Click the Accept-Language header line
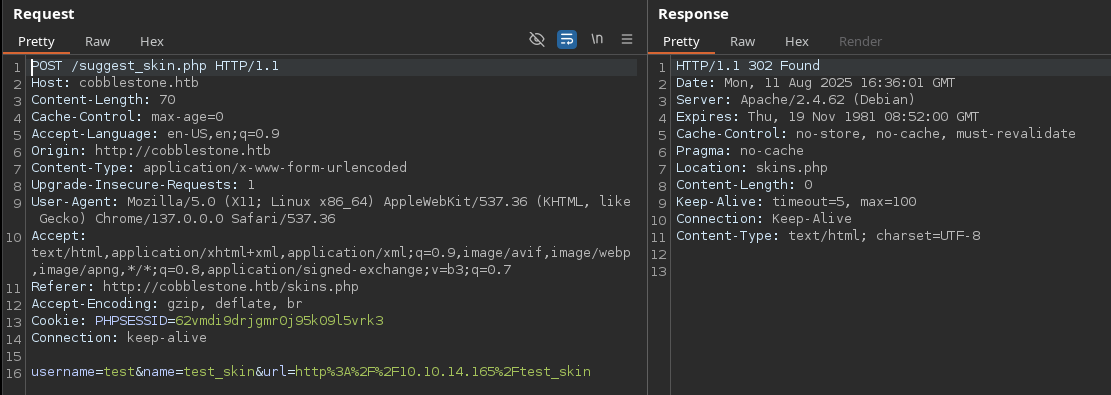 click(155, 134)
